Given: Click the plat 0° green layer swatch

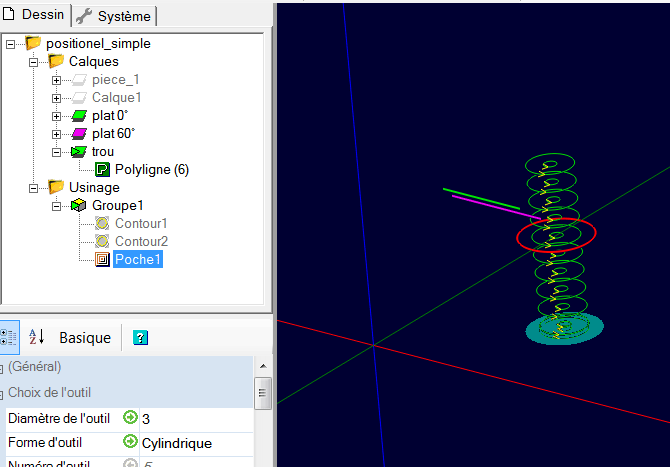Looking at the screenshot, I should (79, 116).
